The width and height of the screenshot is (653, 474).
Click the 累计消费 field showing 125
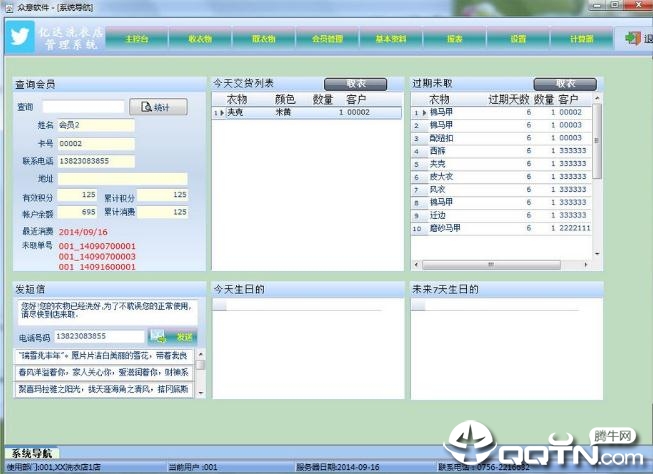pyautogui.click(x=162, y=212)
